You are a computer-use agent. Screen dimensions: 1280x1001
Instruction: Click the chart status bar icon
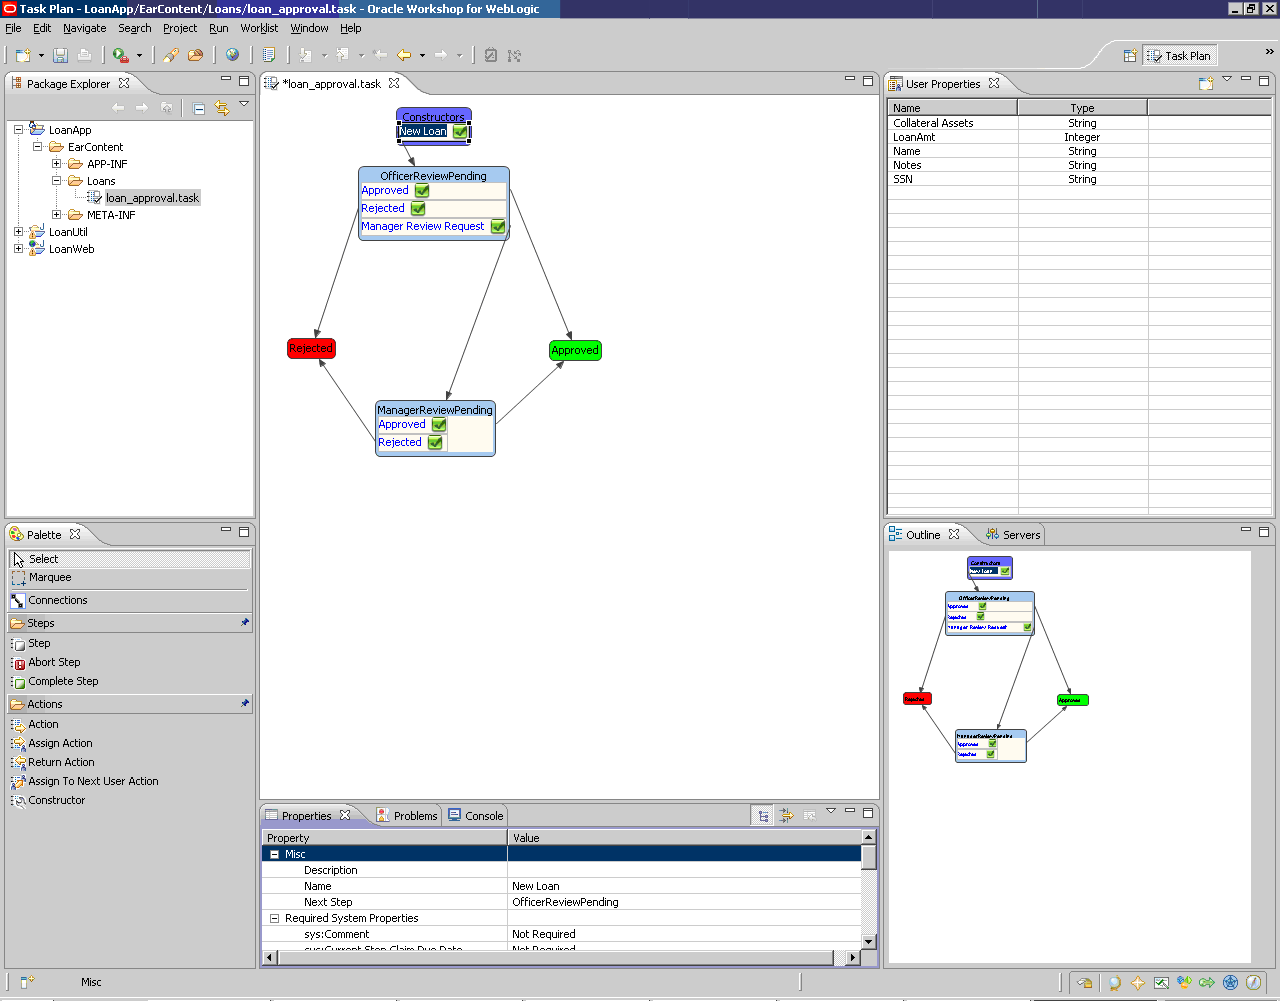1161,983
